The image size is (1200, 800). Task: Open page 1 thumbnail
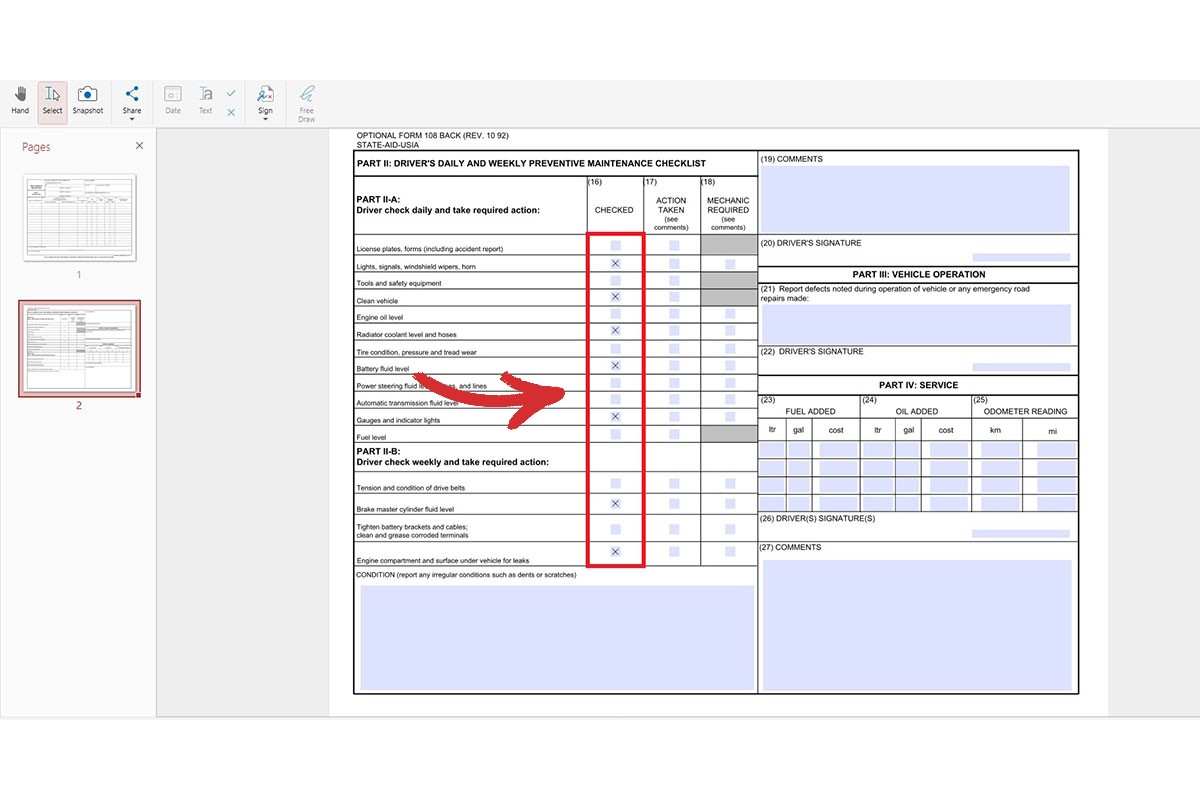[79, 219]
